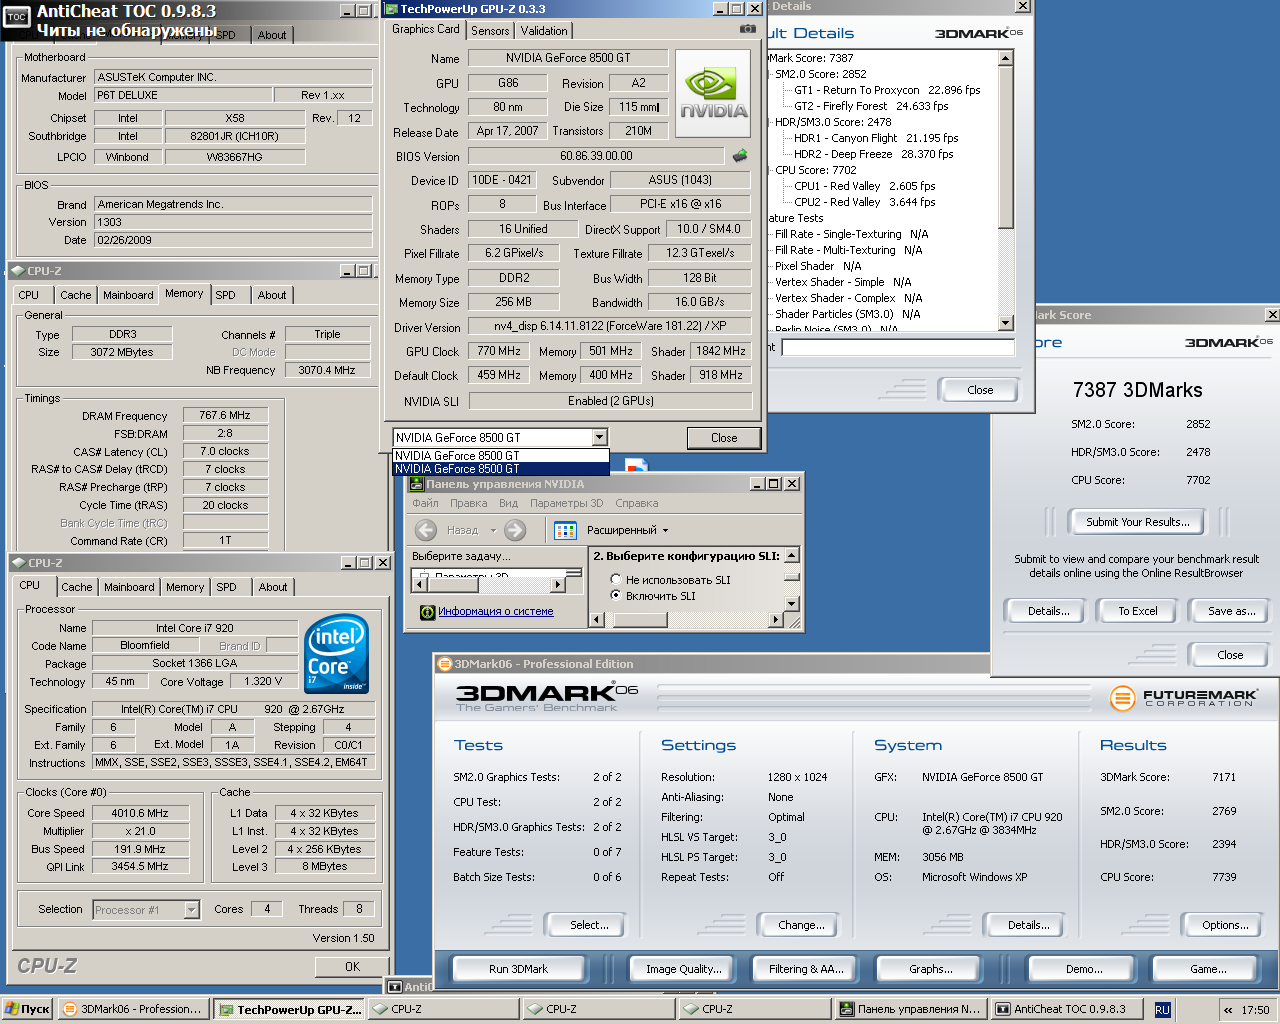
Task: Click the NVIDIA logo in GPU-Z
Action: pos(713,93)
